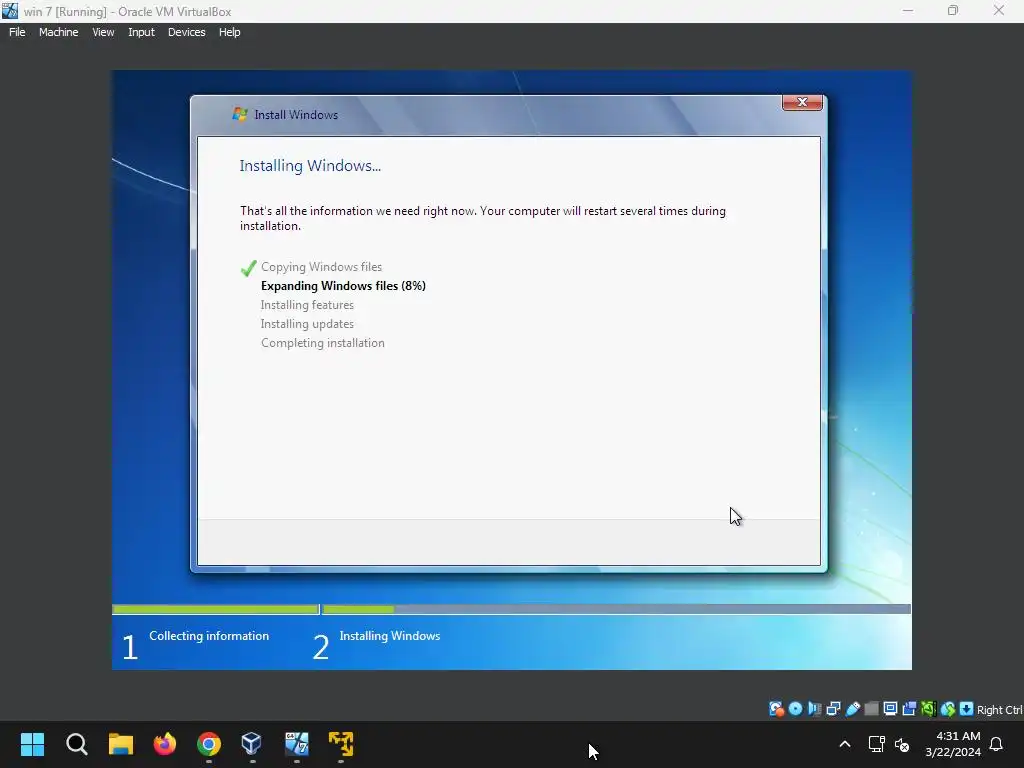Click the restart information paragraph
Image resolution: width=1024 pixels, height=768 pixels.
tap(483, 218)
